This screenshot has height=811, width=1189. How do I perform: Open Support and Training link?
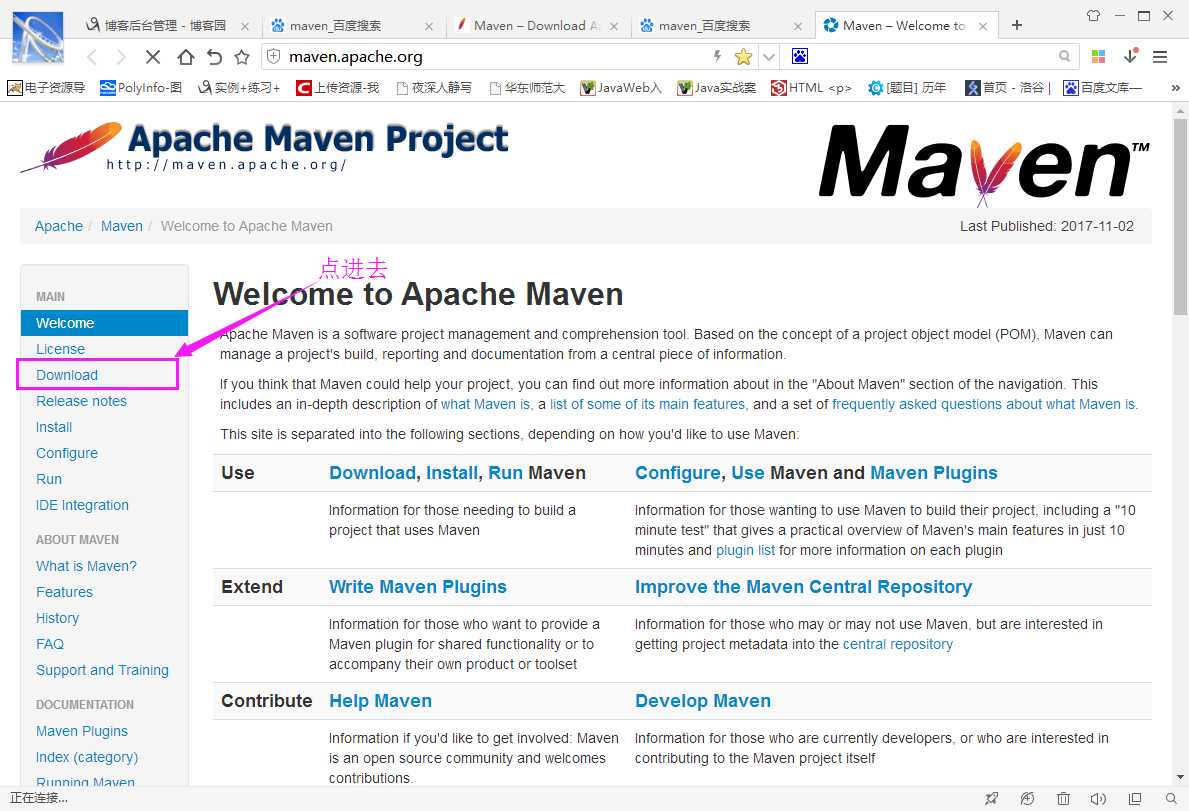102,670
